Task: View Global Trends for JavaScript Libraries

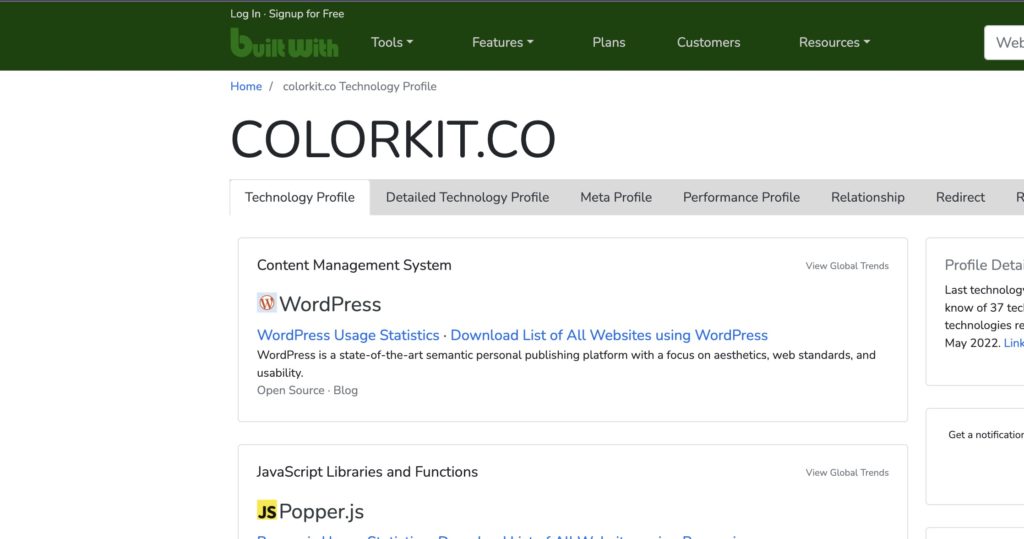Action: coord(847,472)
